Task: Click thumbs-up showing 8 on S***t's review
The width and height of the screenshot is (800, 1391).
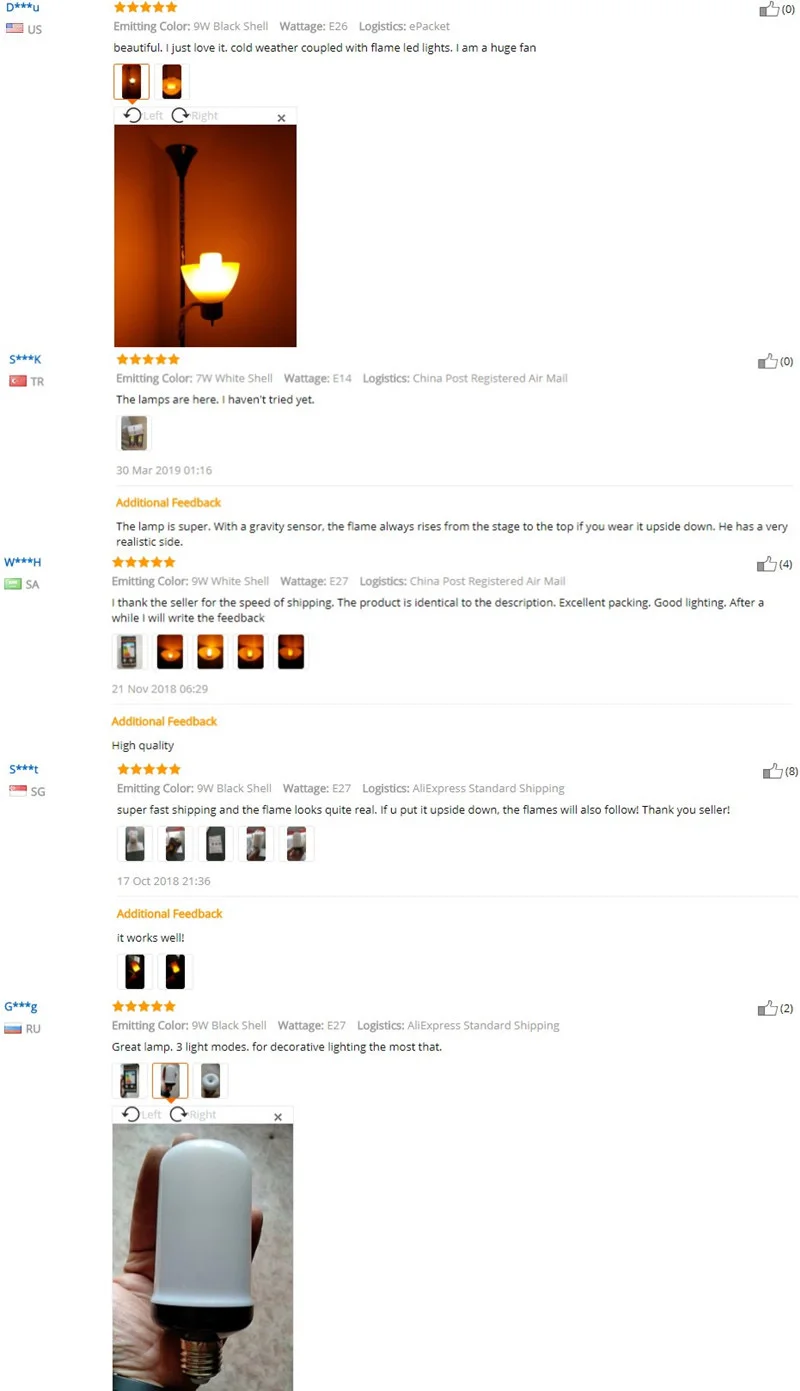Action: (773, 771)
